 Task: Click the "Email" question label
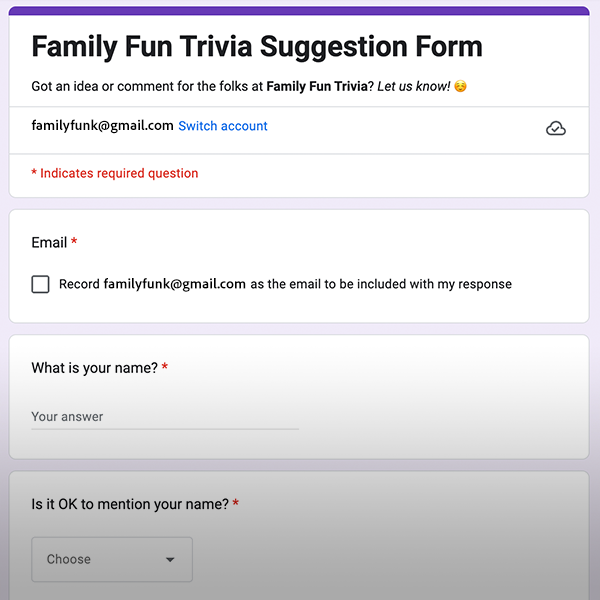pyautogui.click(x=49, y=243)
